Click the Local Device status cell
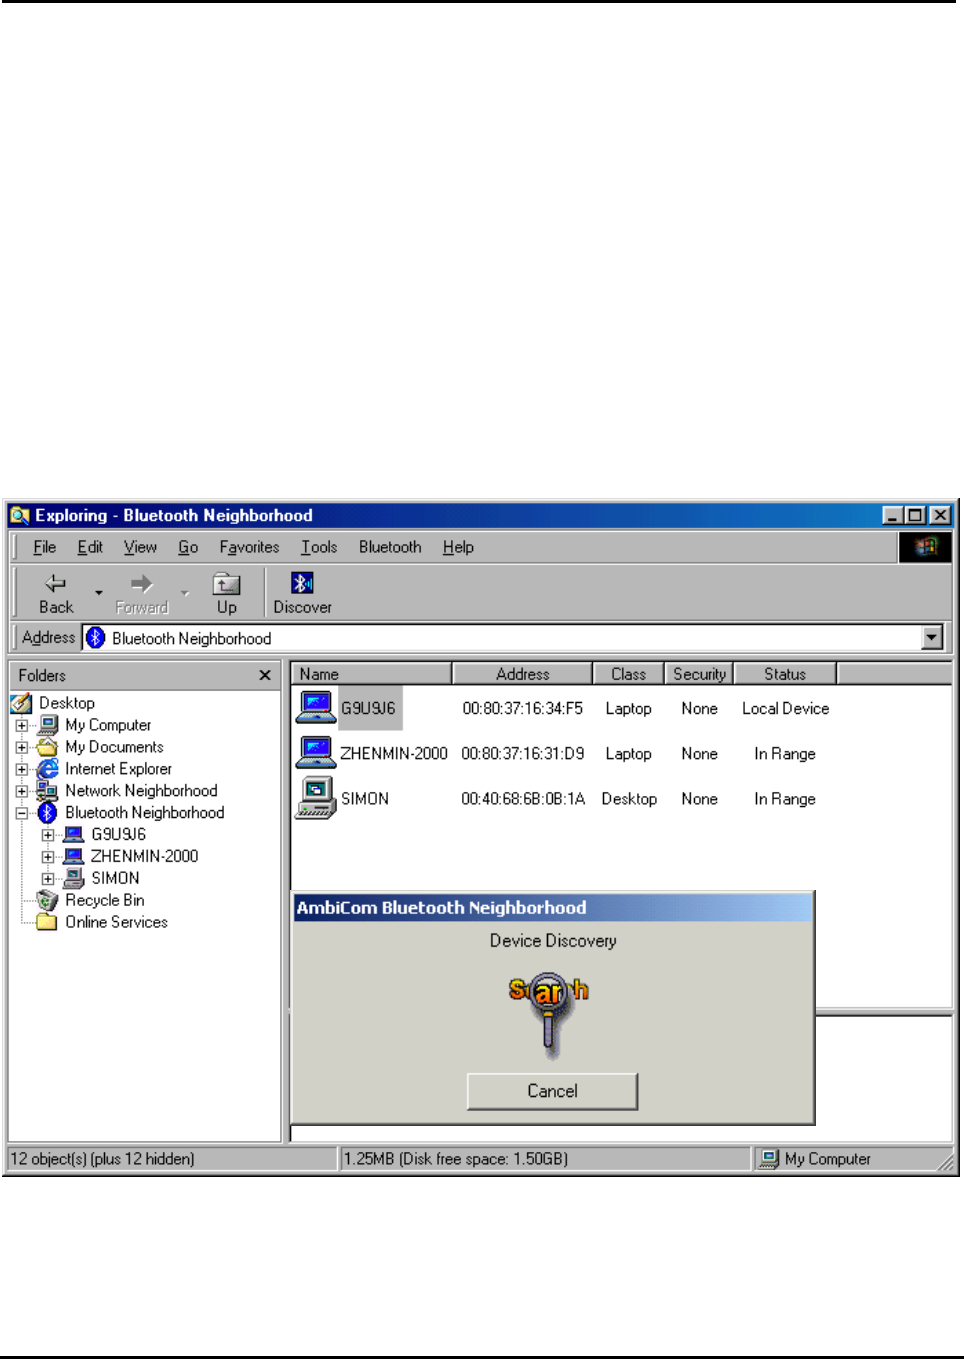964x1359 pixels. click(x=785, y=708)
